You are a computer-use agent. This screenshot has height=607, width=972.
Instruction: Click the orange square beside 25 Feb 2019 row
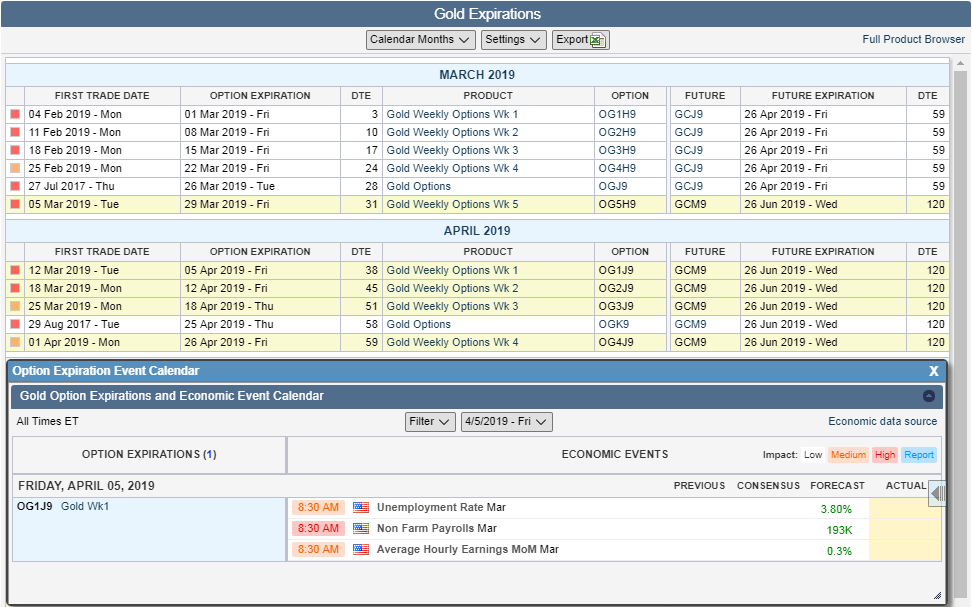coord(15,169)
